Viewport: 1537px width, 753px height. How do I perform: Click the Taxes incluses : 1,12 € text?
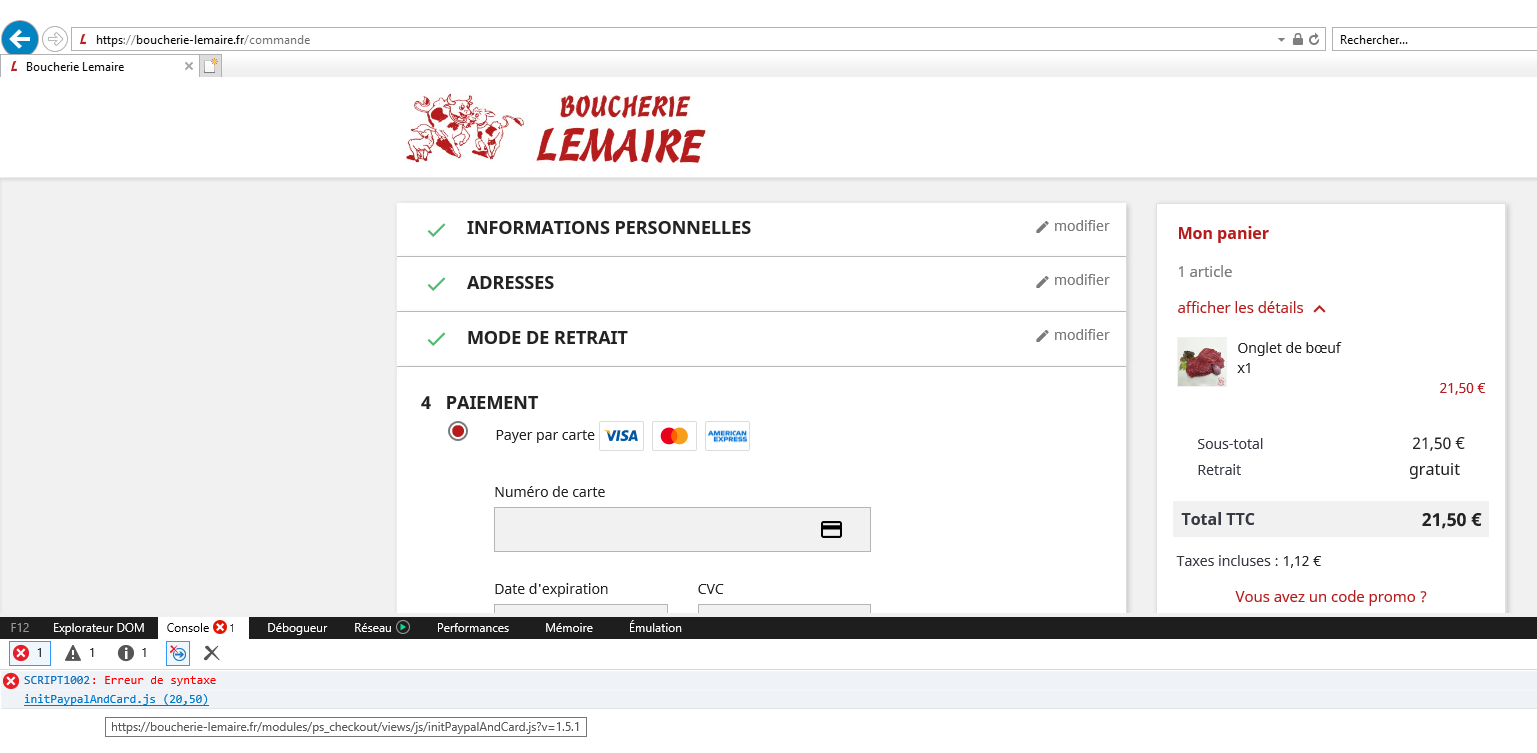point(1249,561)
